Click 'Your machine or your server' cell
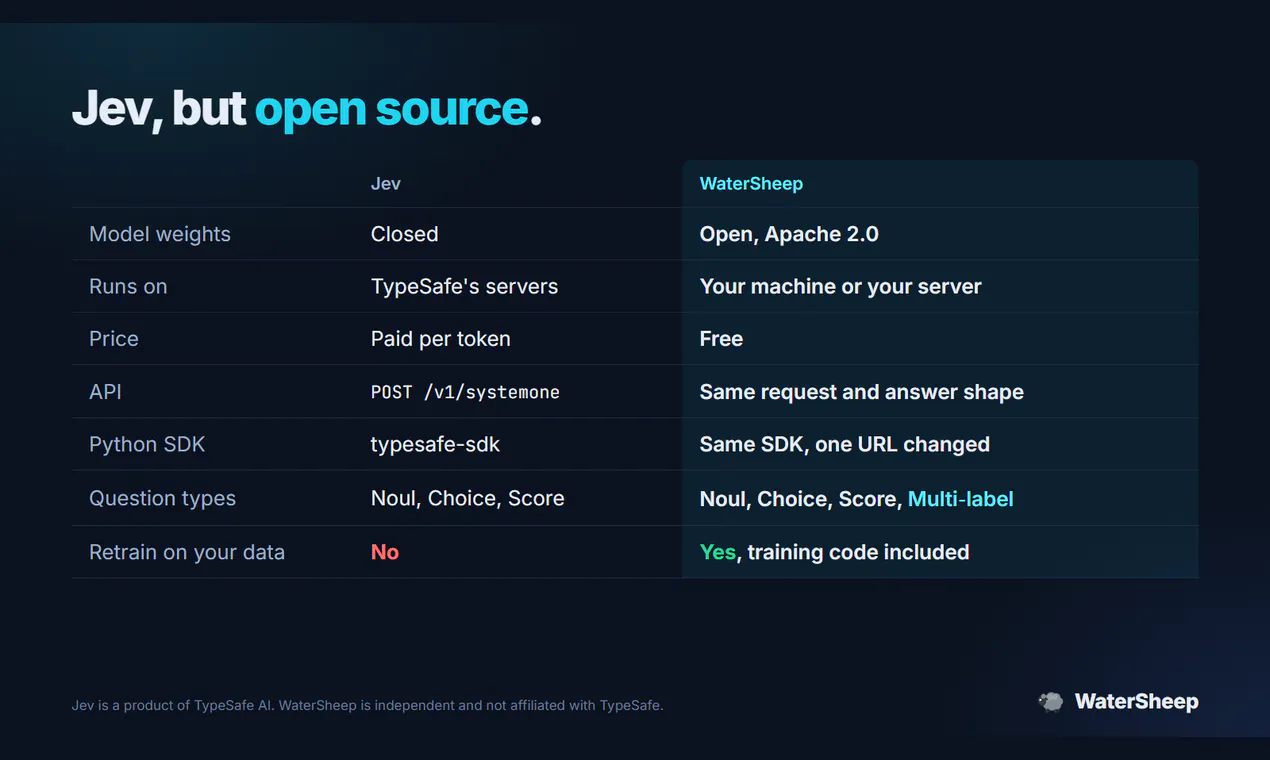 click(x=840, y=286)
